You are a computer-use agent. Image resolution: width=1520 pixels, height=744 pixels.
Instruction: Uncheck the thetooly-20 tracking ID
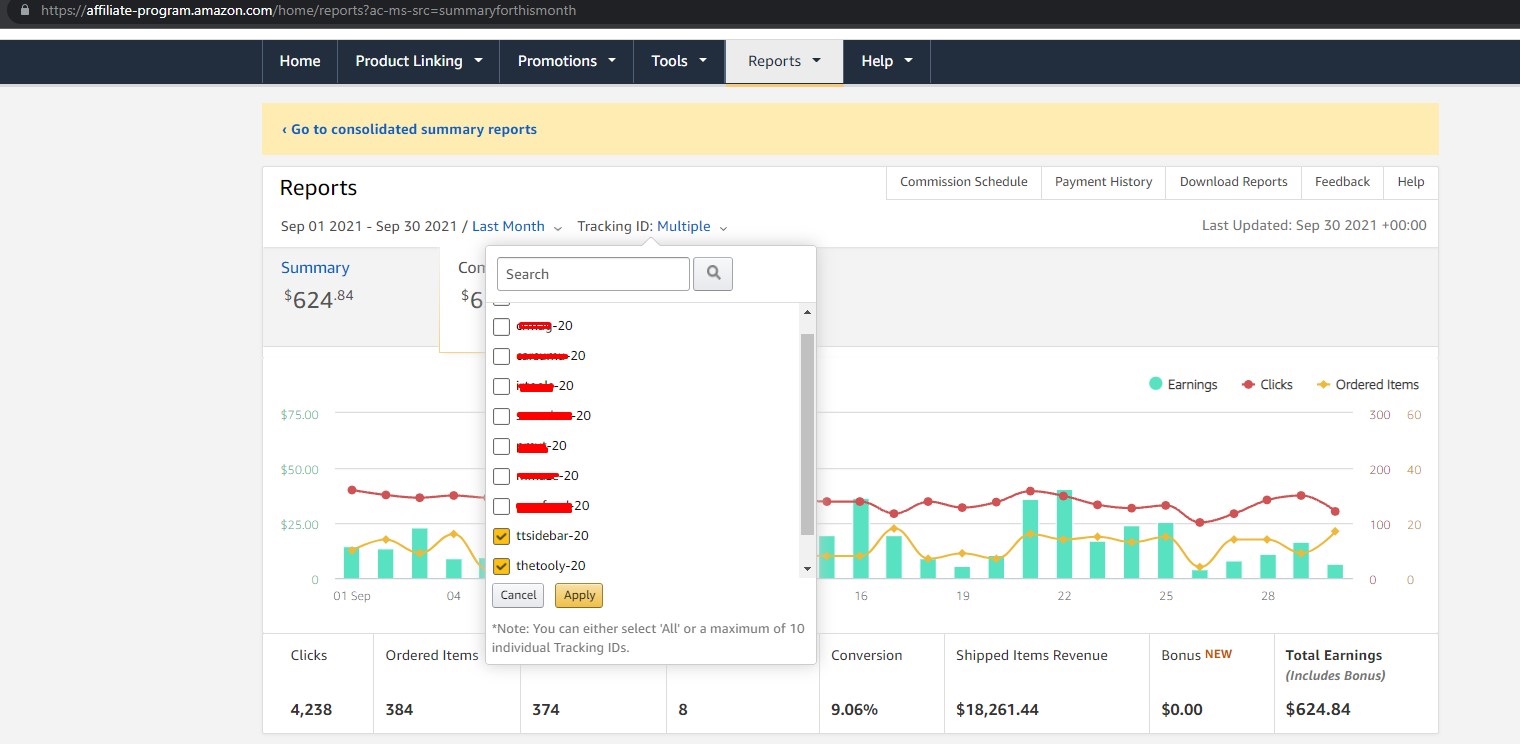tap(502, 566)
